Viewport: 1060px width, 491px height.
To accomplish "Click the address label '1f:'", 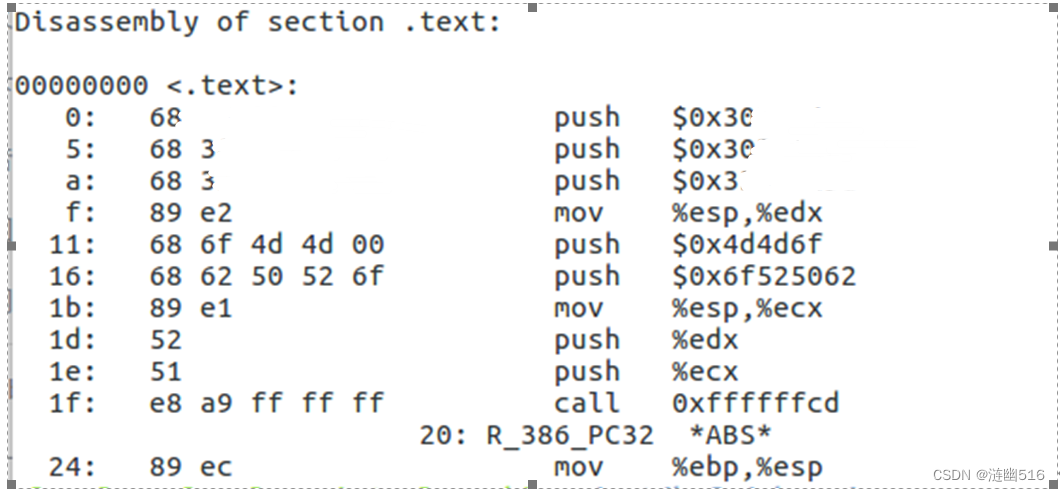I will tap(72, 403).
